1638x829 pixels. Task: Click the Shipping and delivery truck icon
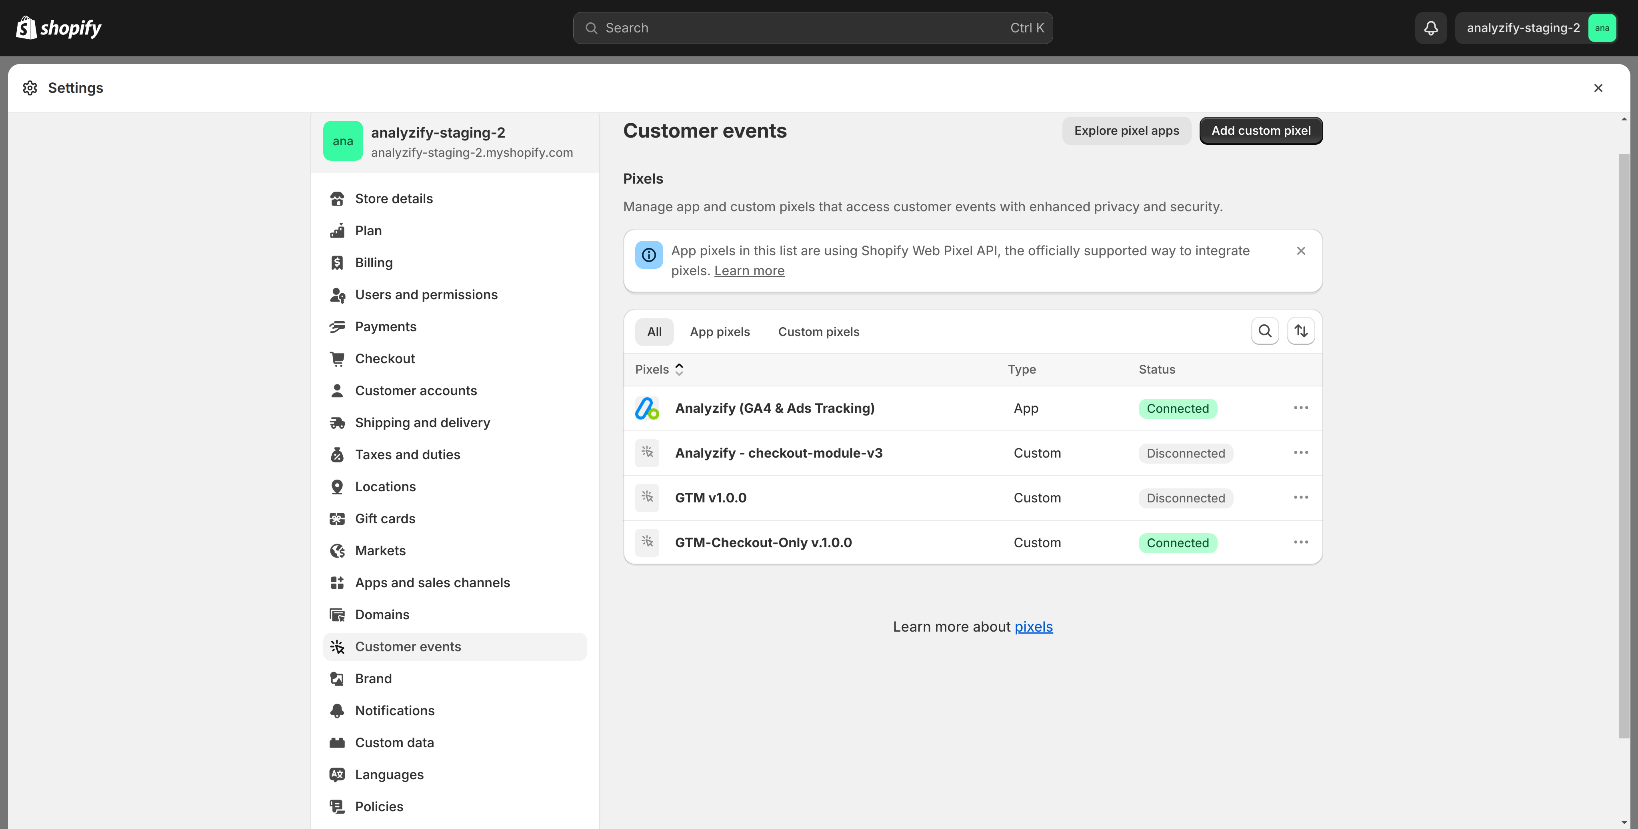337,423
